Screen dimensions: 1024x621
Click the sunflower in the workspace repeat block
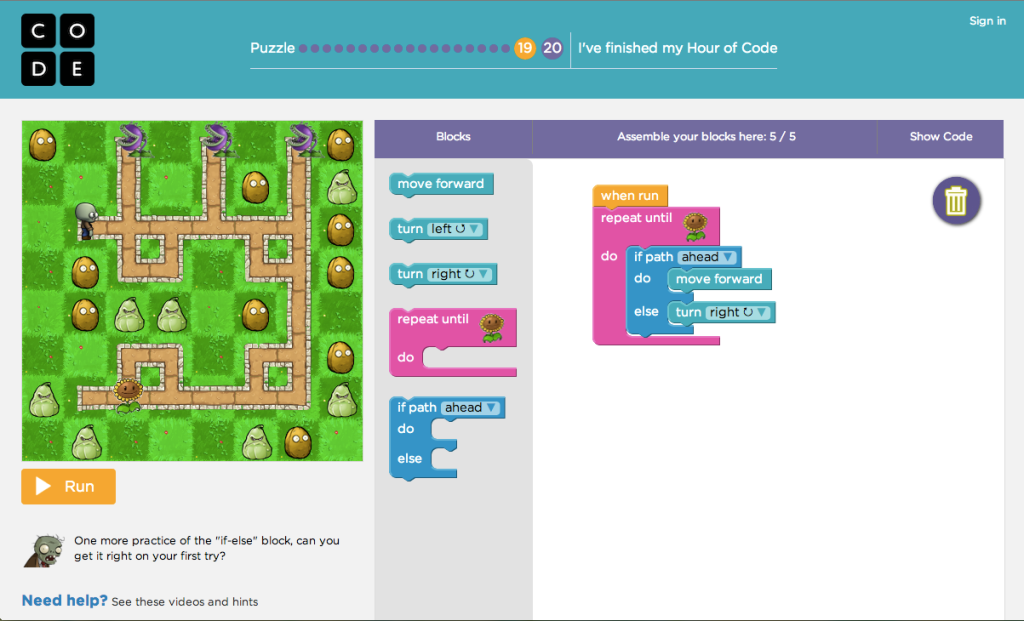[695, 224]
